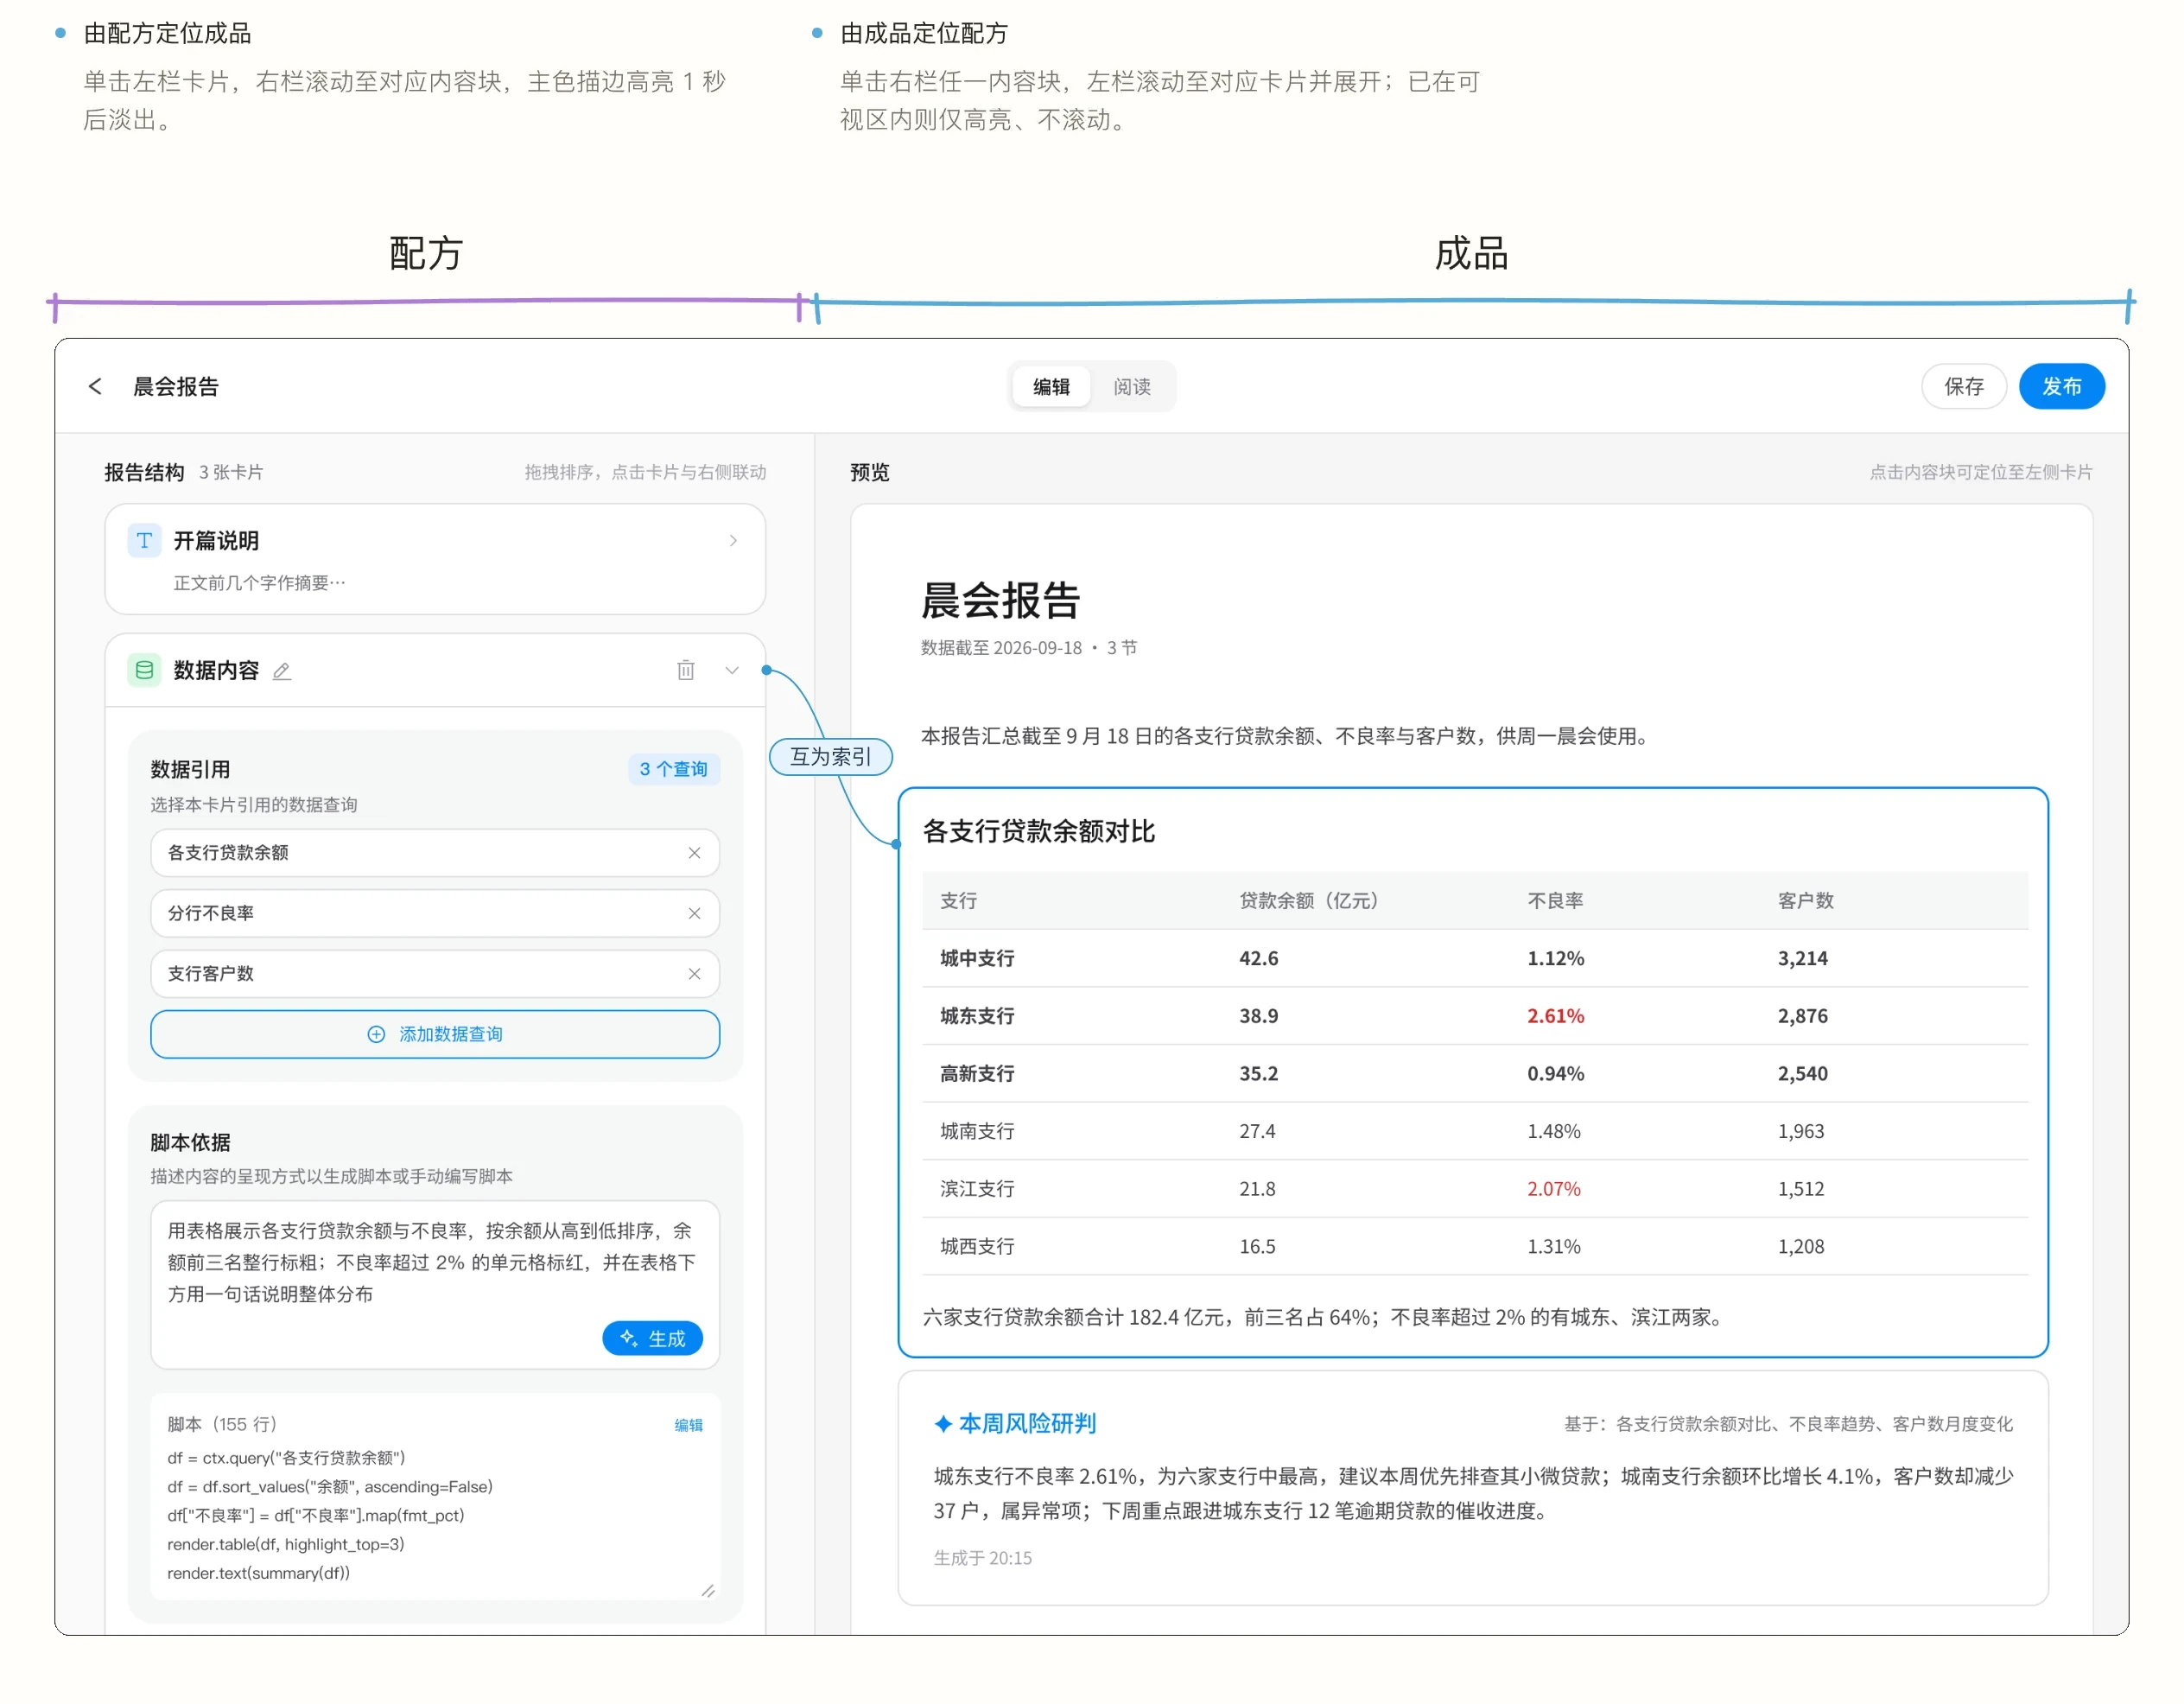Click the 城南支行 row cell
The height and width of the screenshot is (1704, 2184).
tap(977, 1131)
